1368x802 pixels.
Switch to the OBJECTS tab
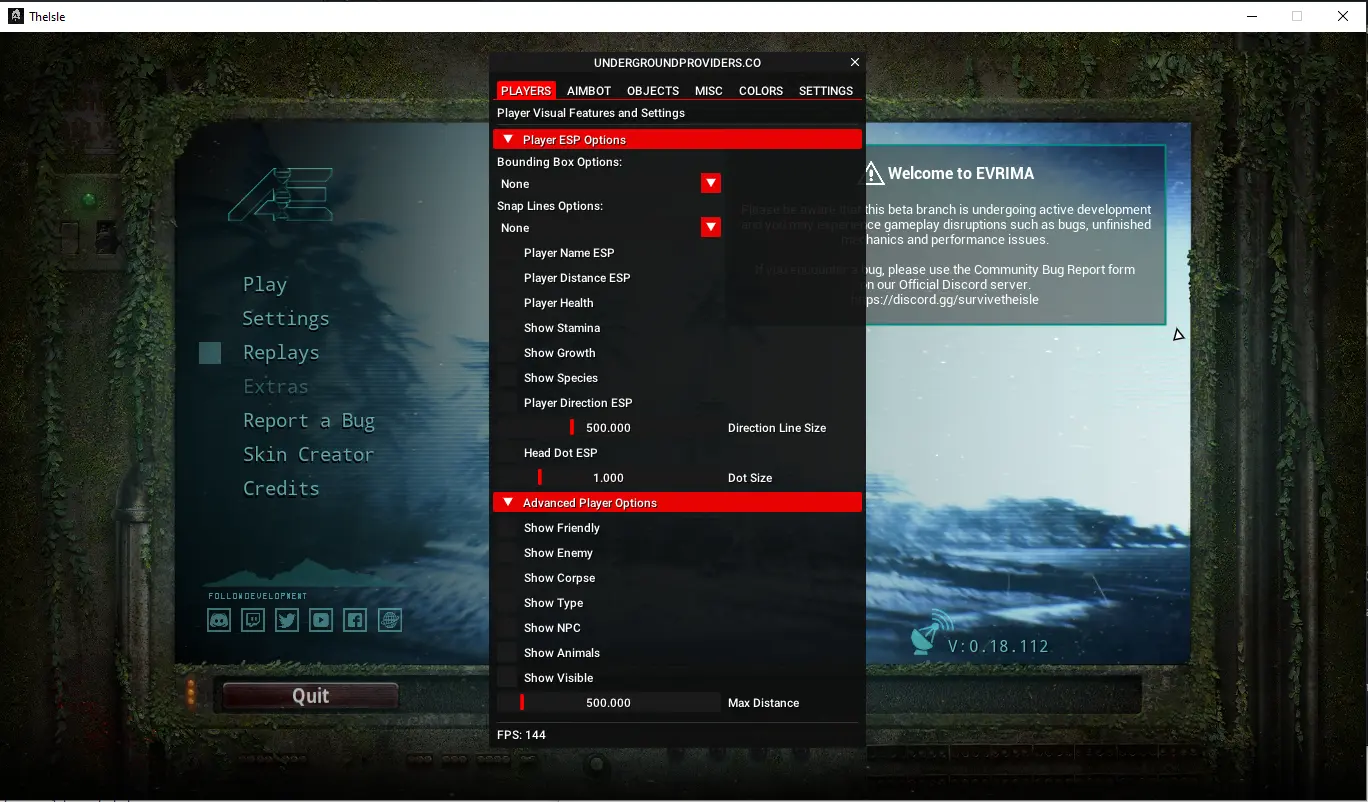[653, 90]
